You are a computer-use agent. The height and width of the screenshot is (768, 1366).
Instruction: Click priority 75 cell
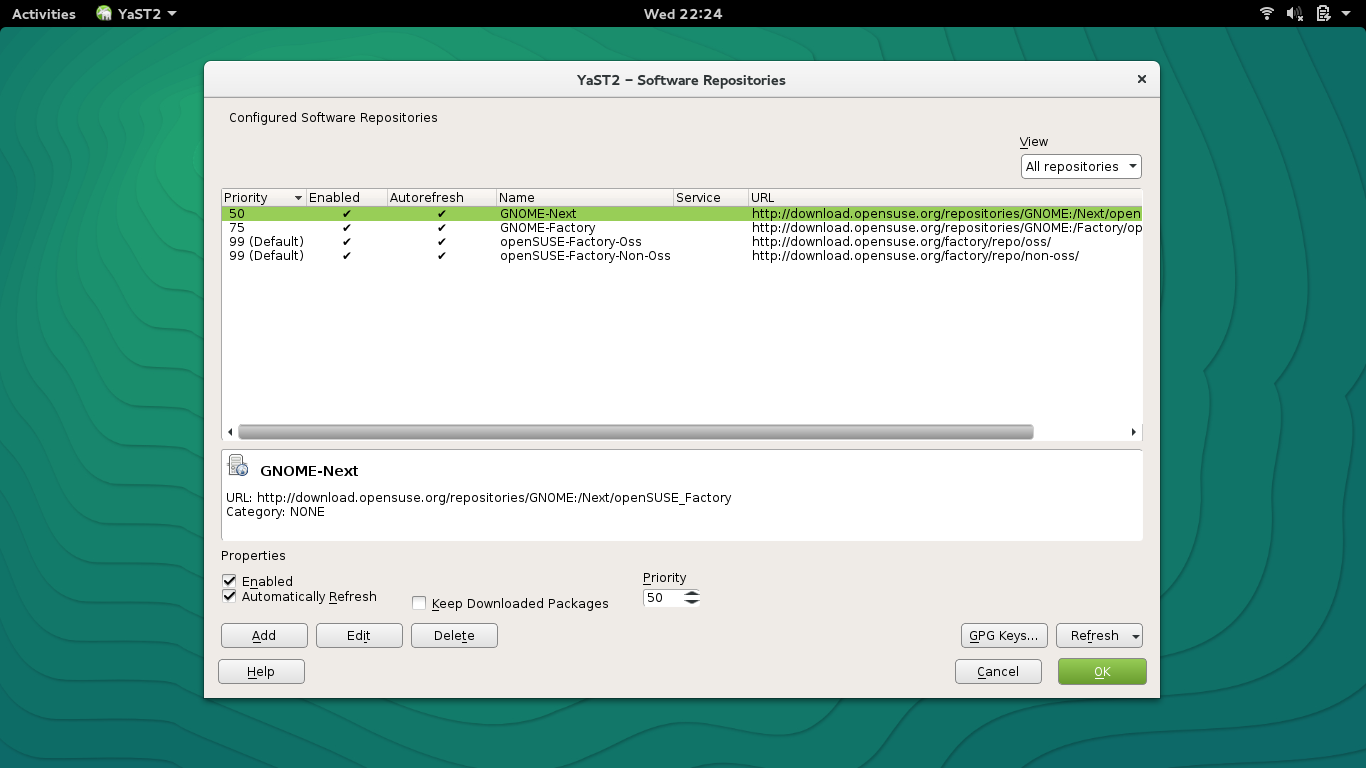[237, 228]
